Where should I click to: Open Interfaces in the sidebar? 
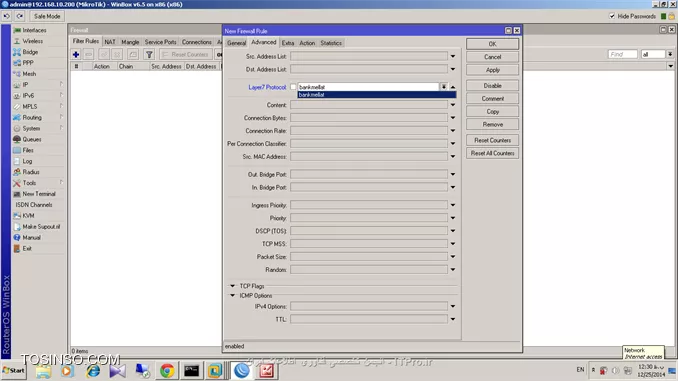tap(34, 30)
